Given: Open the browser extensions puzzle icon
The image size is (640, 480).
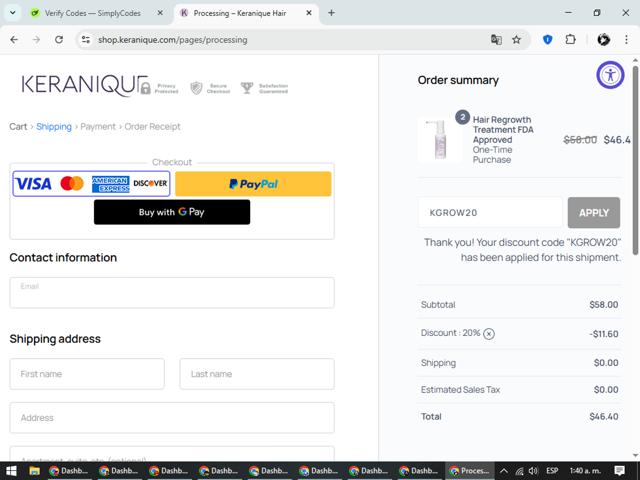Looking at the screenshot, I should coord(571,40).
